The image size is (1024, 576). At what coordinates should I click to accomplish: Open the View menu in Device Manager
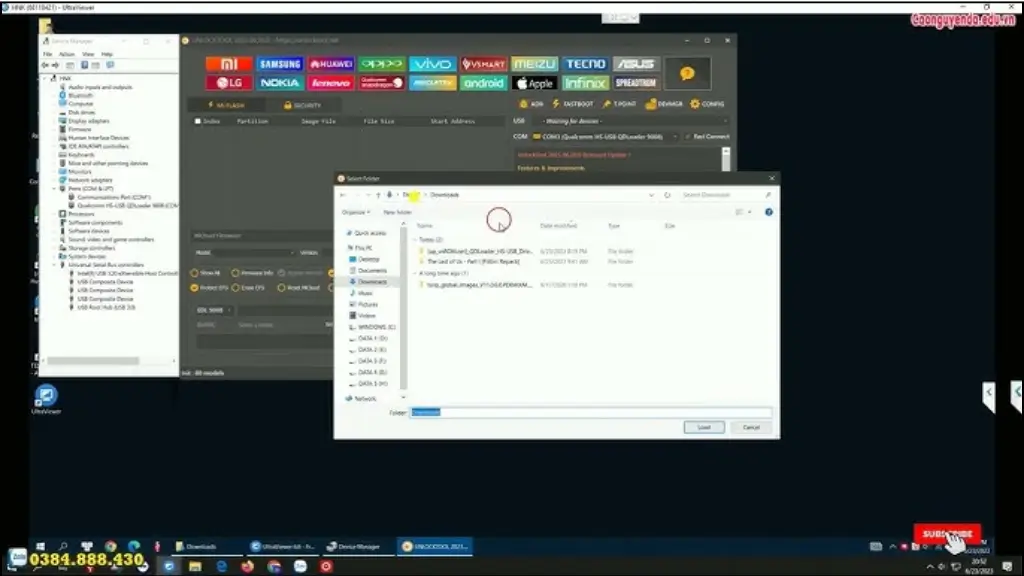click(x=88, y=54)
